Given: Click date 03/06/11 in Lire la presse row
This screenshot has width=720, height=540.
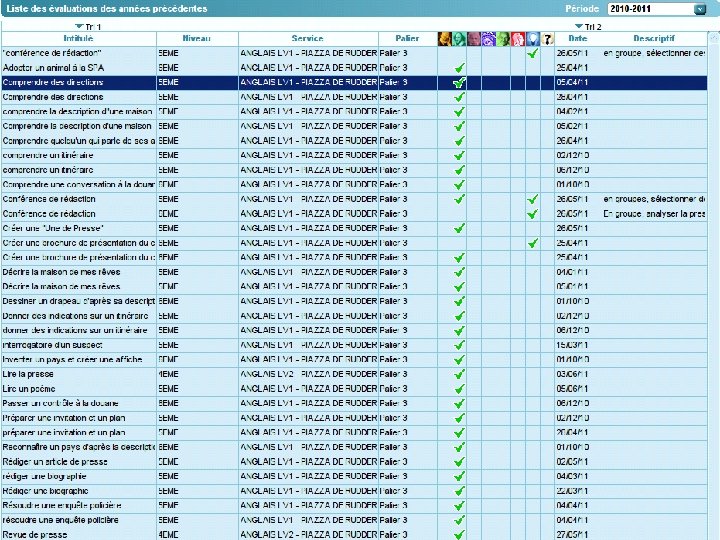Looking at the screenshot, I should click(x=573, y=374).
